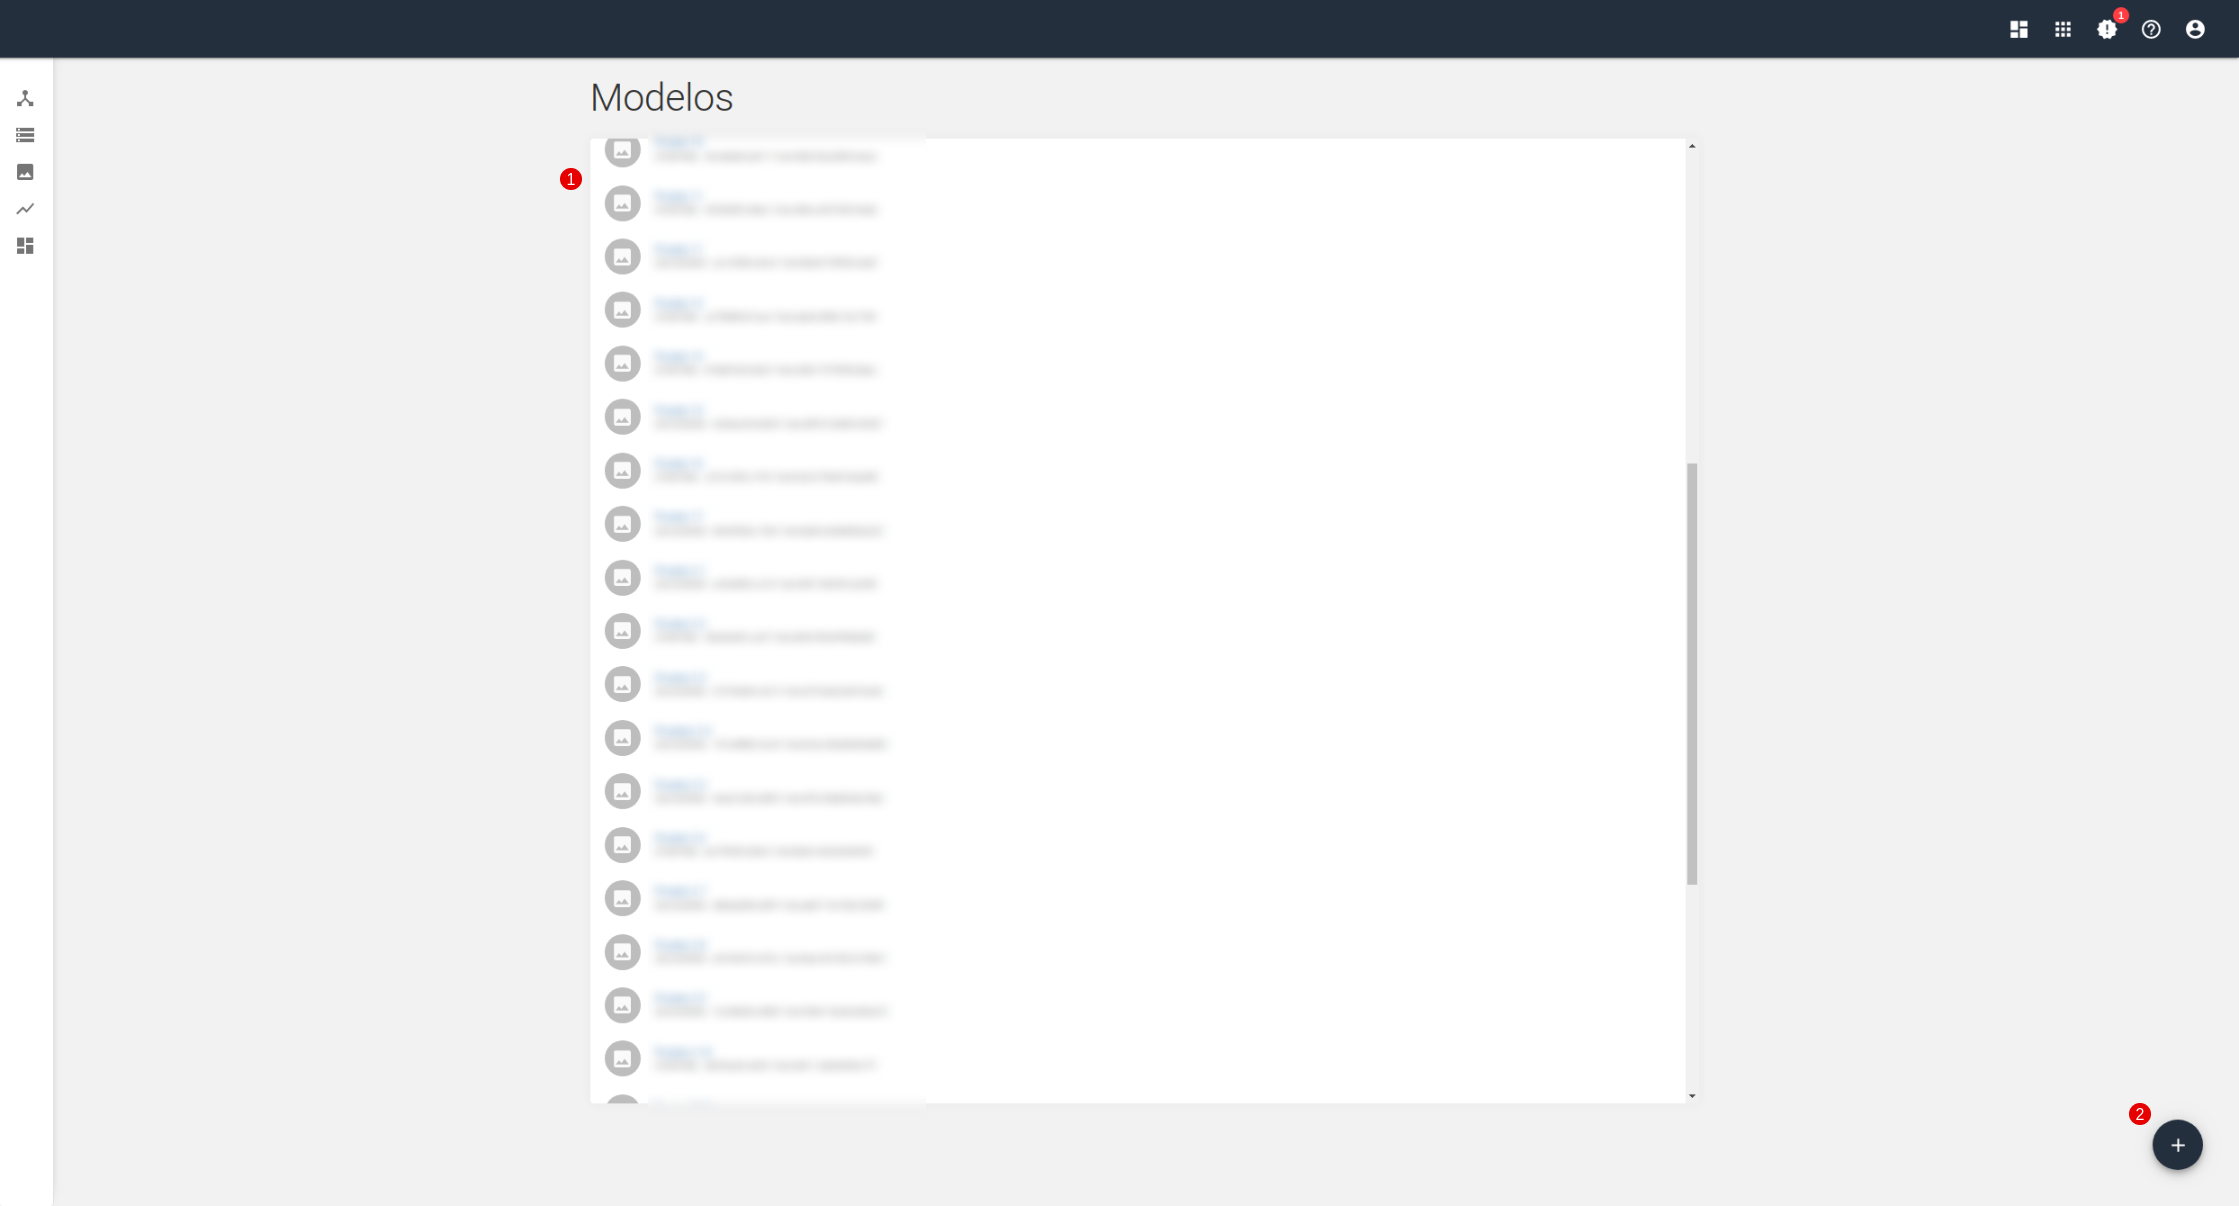This screenshot has width=2239, height=1206.
Task: Open the apps grid launcher
Action: pos(2063,29)
